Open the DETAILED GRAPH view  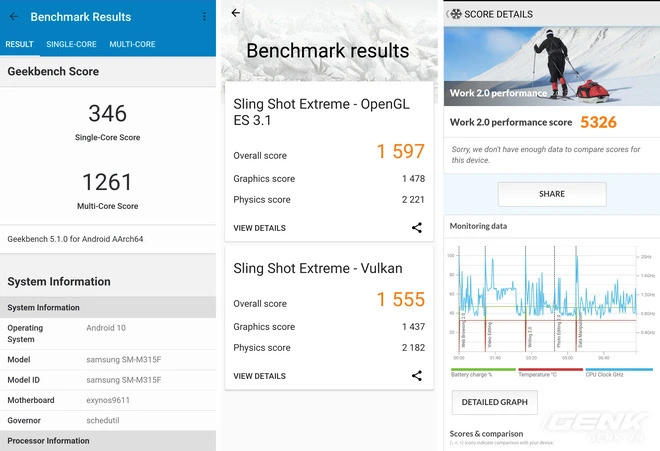495,402
